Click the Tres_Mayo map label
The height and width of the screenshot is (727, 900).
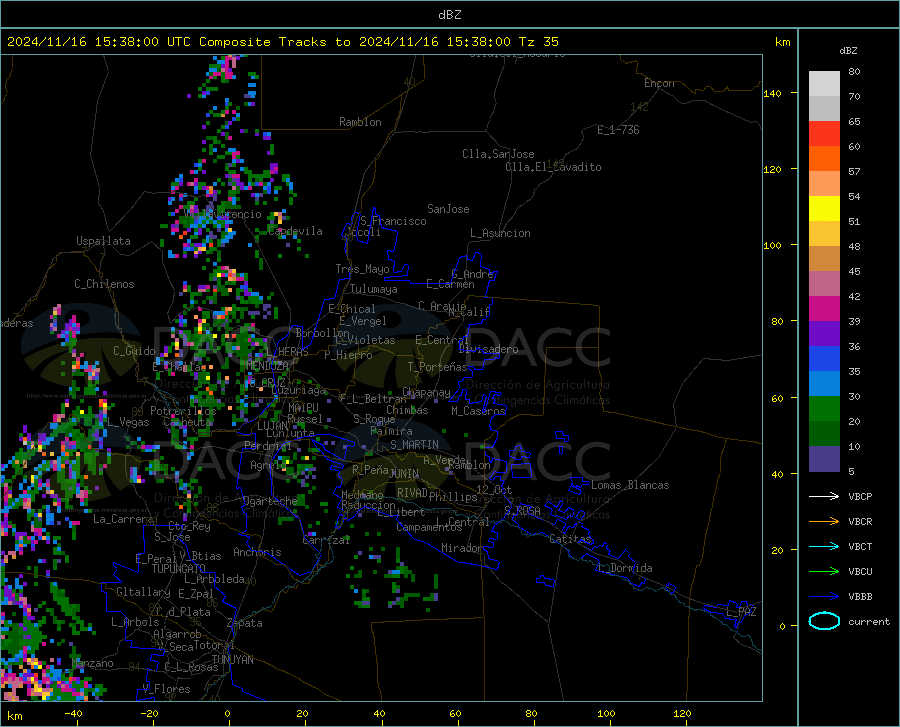click(x=362, y=269)
